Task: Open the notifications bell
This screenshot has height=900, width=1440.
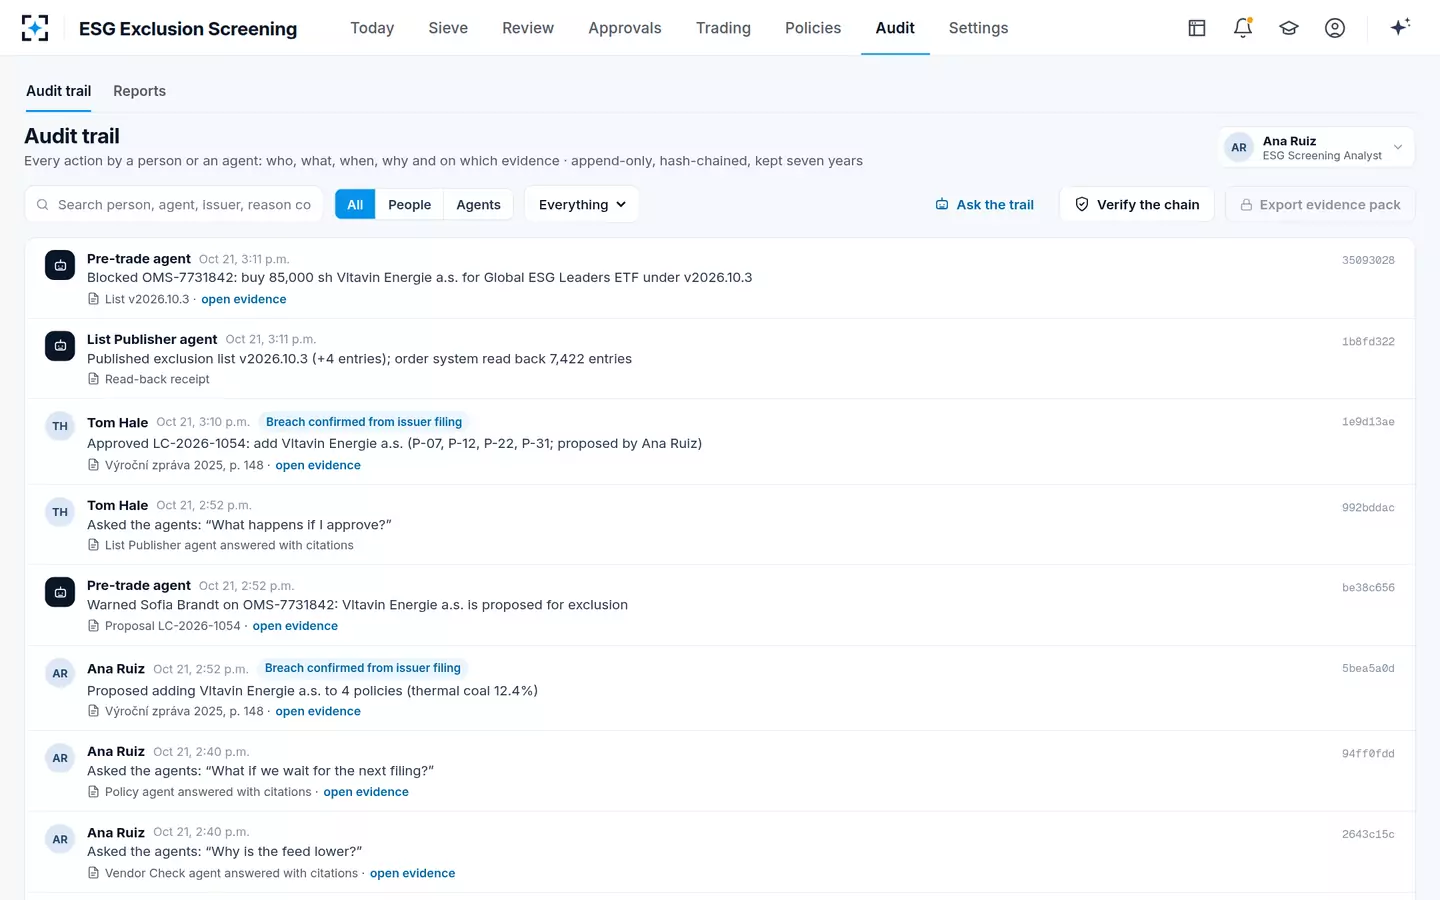Action: click(1243, 28)
